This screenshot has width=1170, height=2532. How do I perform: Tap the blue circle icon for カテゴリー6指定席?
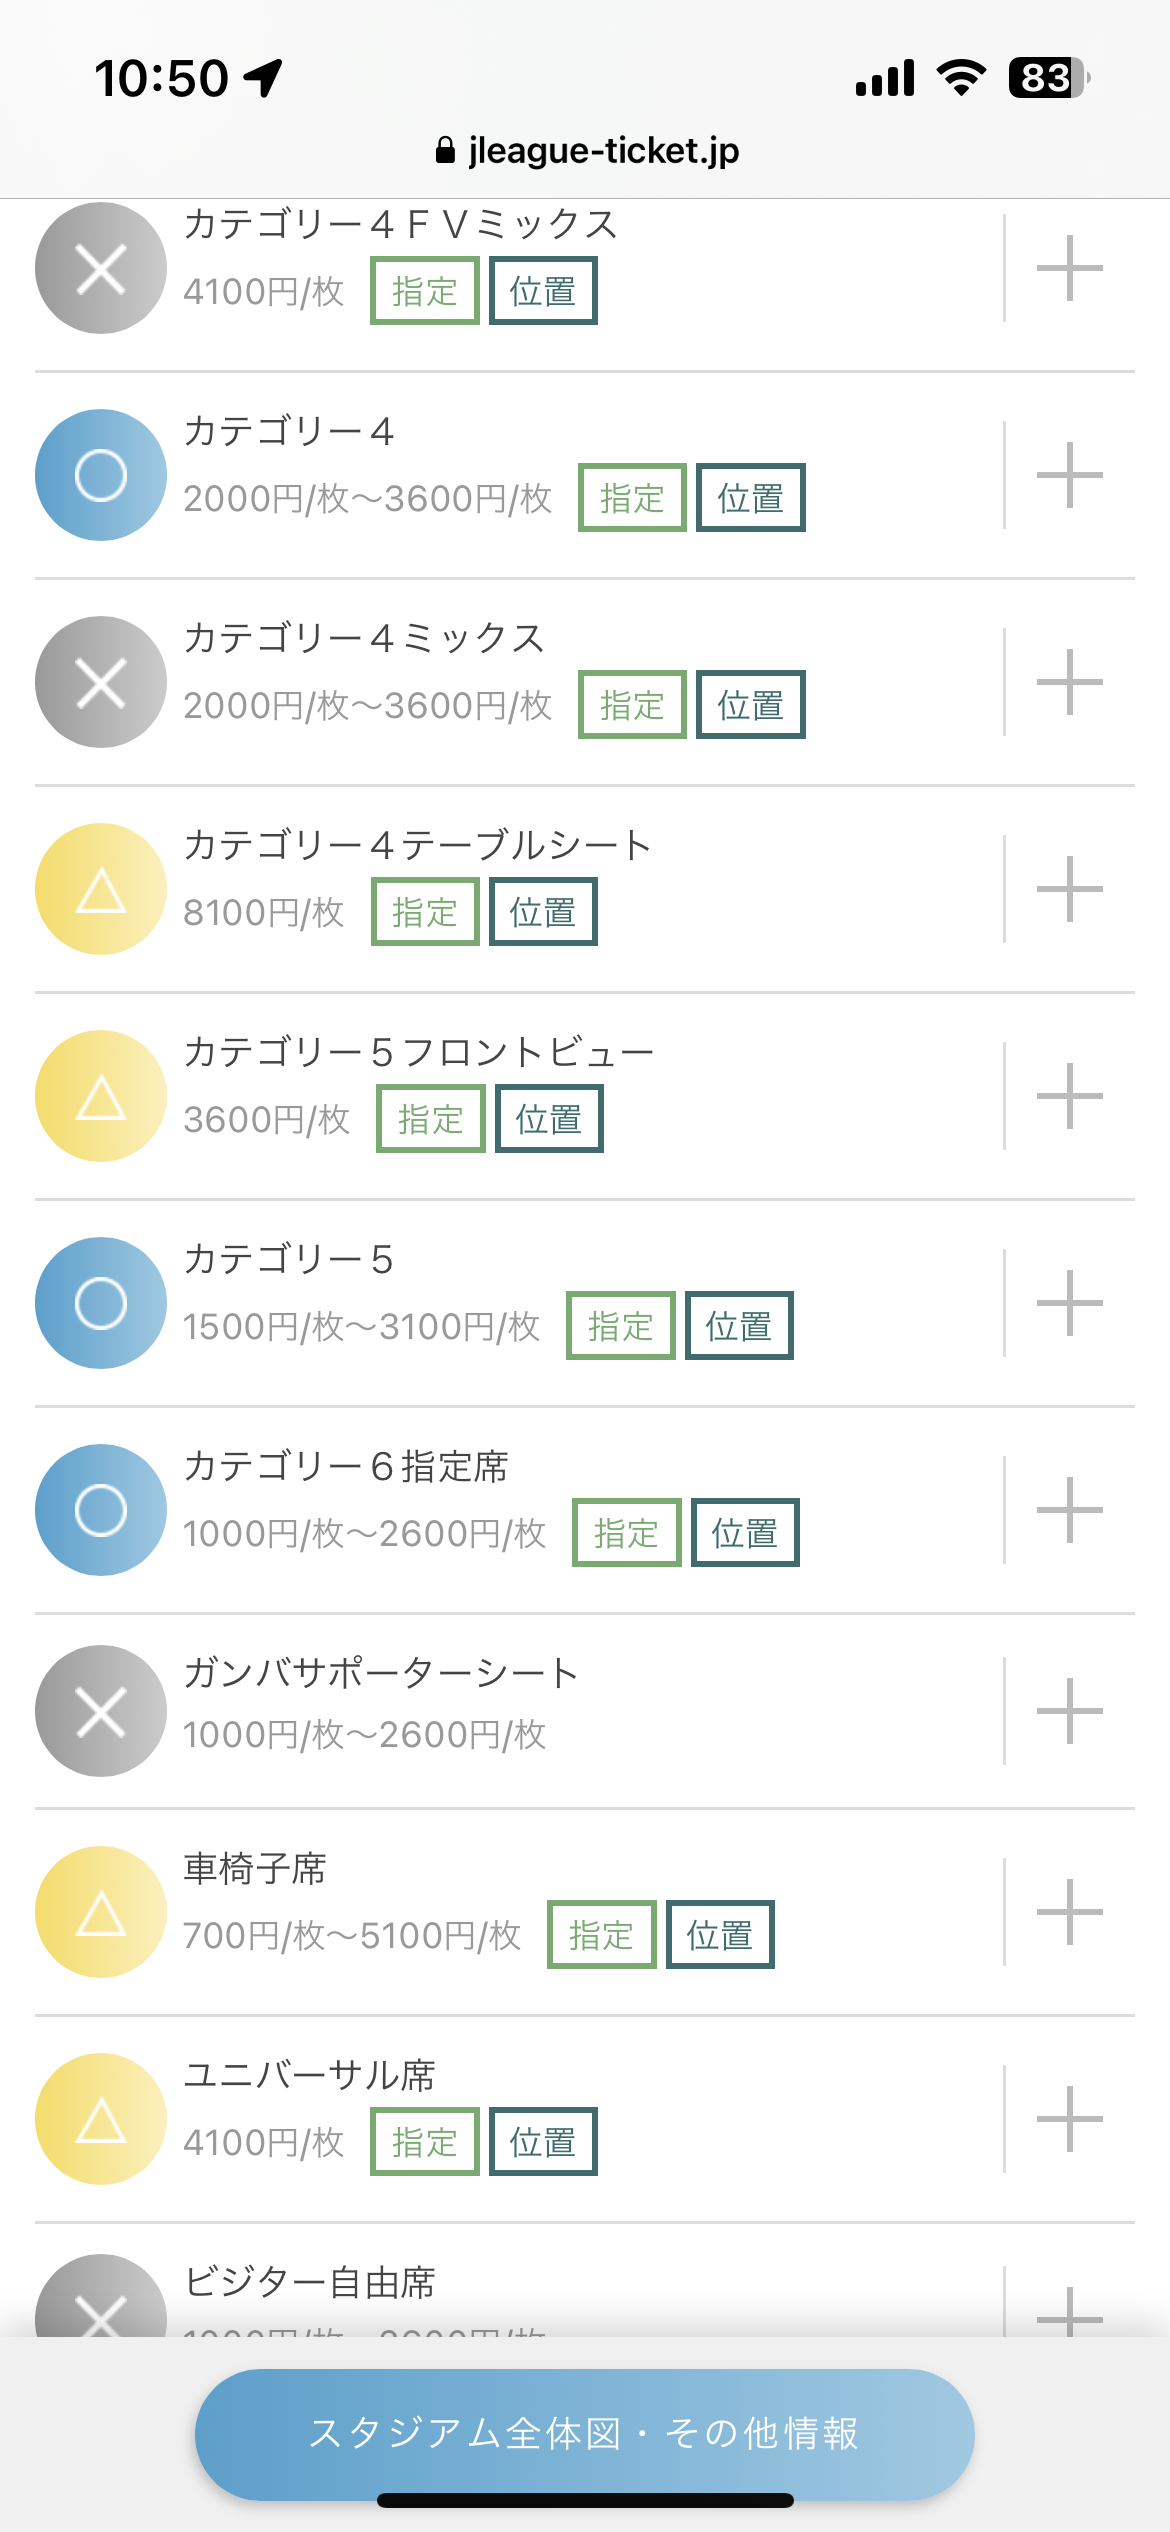click(101, 1510)
